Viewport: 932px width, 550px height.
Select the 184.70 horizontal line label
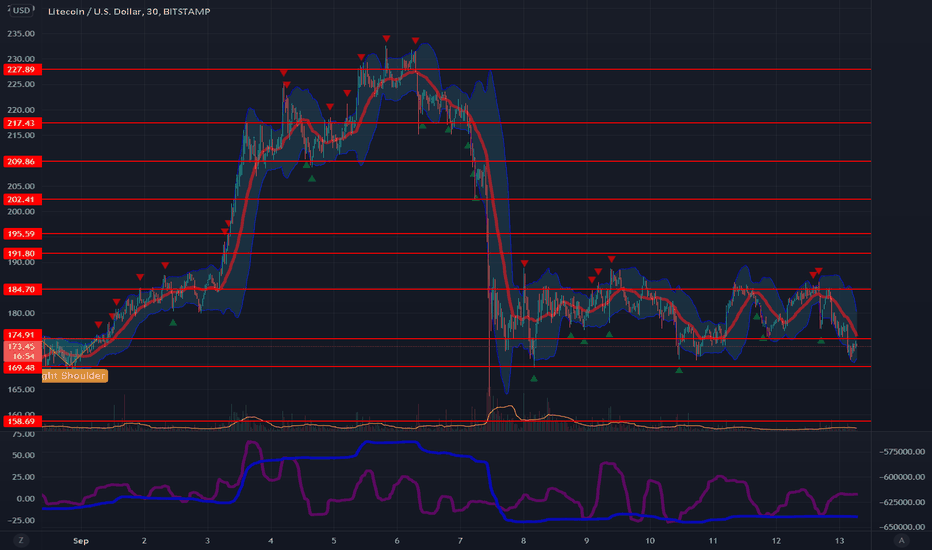click(21, 290)
